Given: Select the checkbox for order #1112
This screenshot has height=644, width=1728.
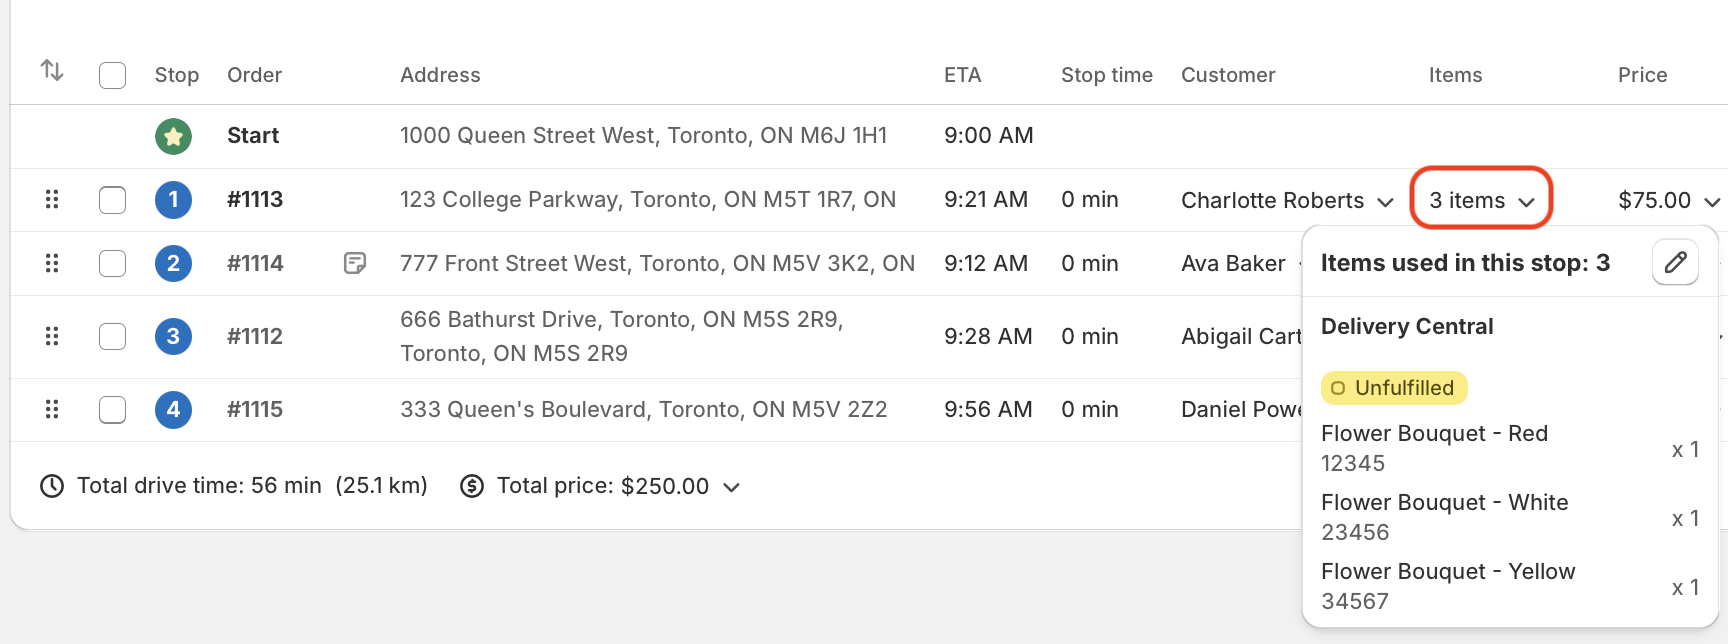Looking at the screenshot, I should 112,336.
